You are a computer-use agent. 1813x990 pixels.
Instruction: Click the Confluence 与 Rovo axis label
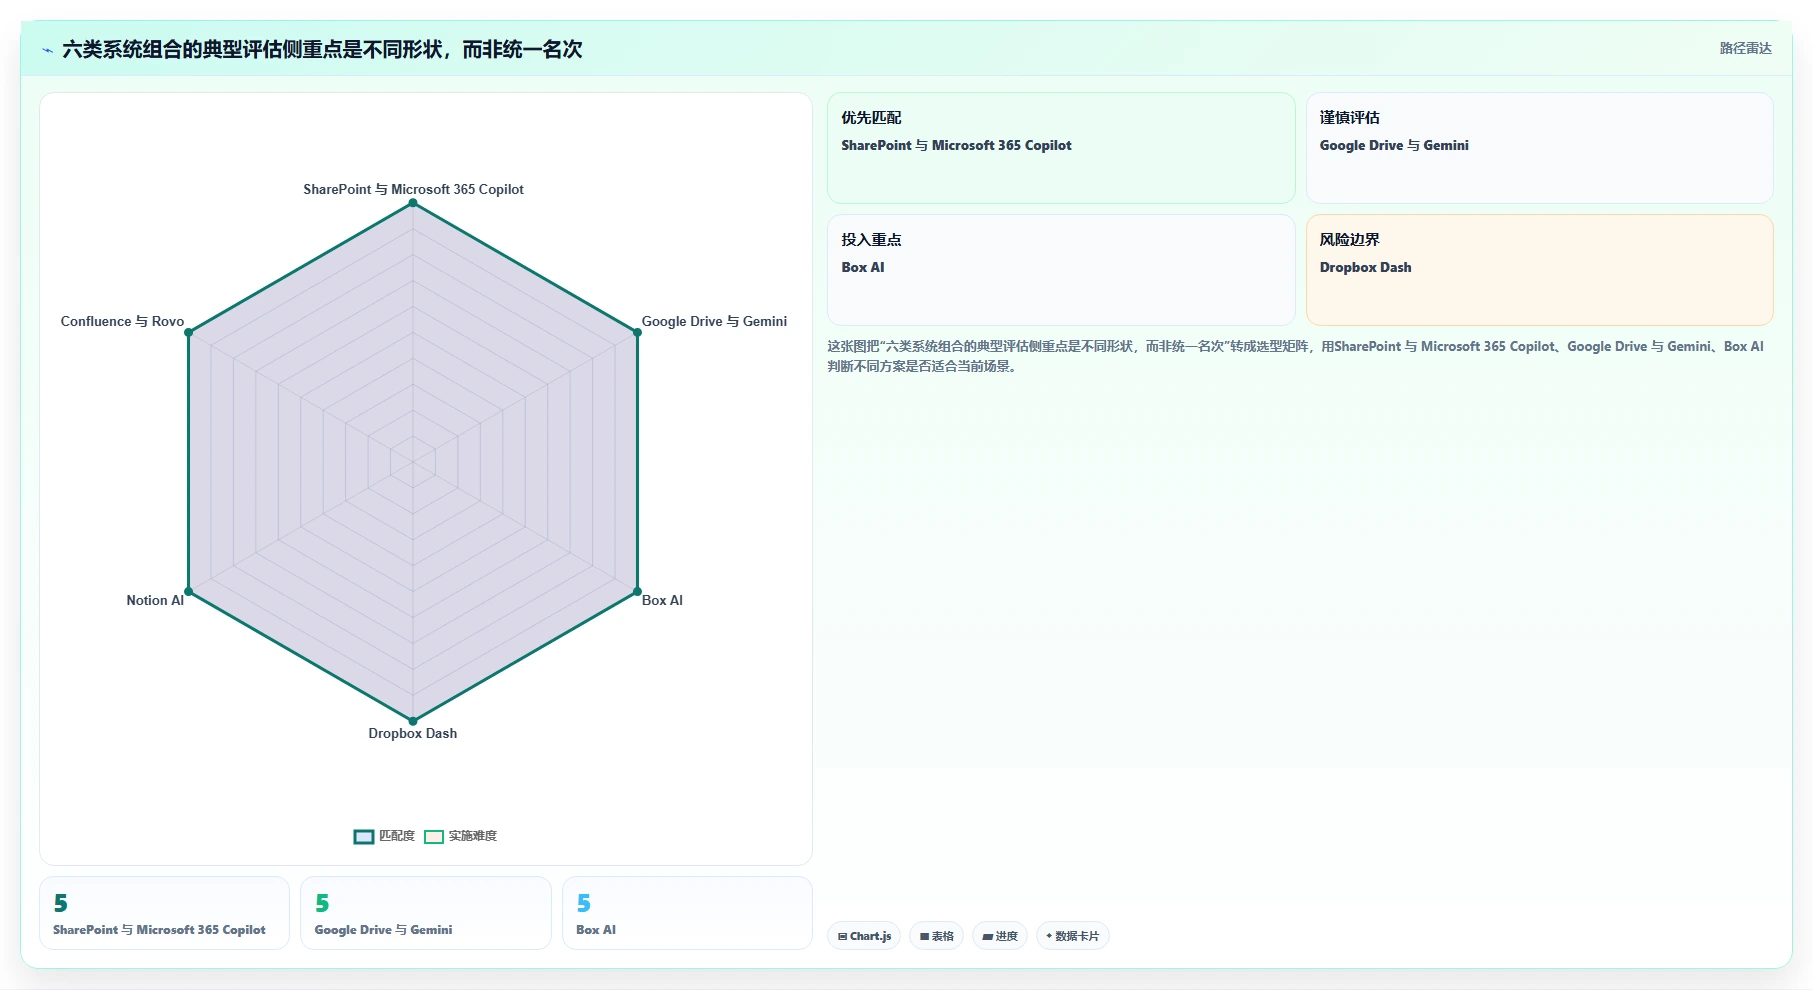122,321
